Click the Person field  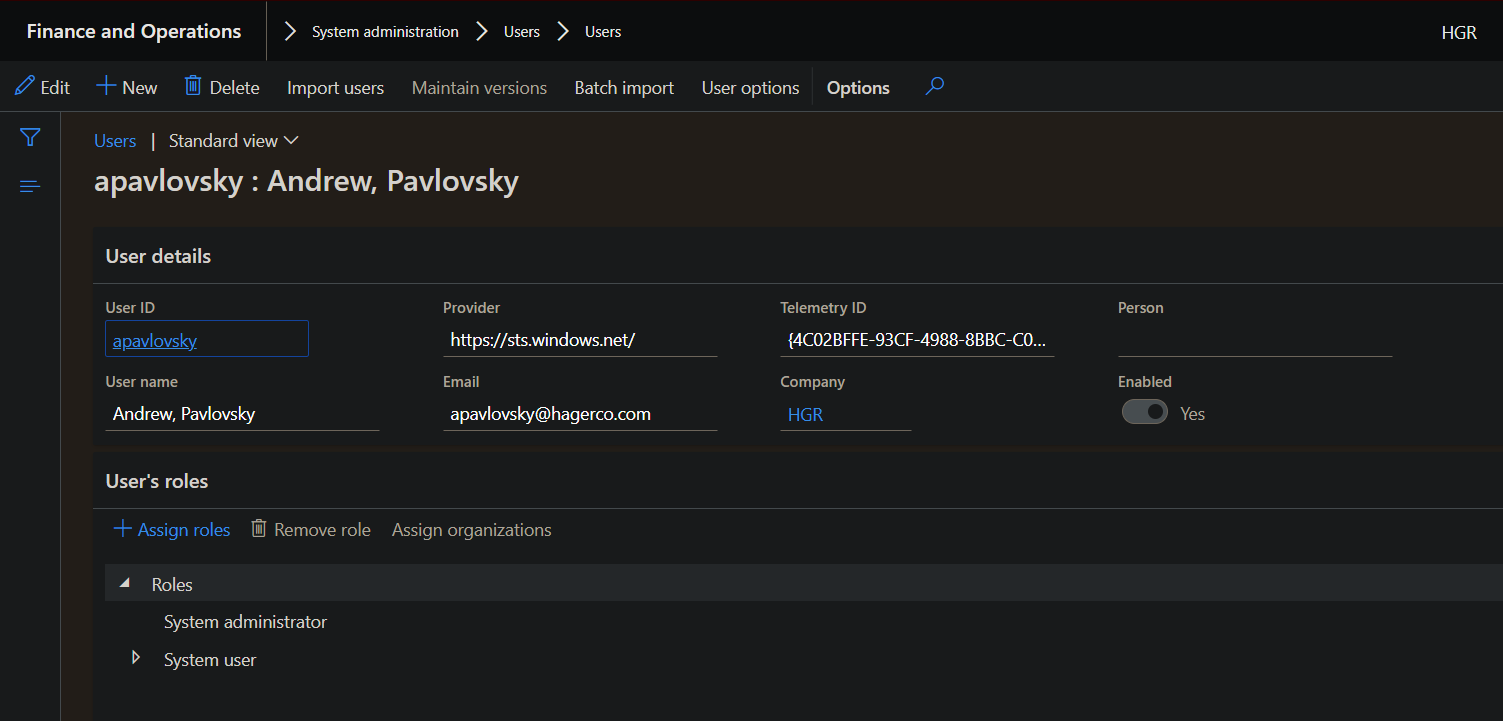1255,340
